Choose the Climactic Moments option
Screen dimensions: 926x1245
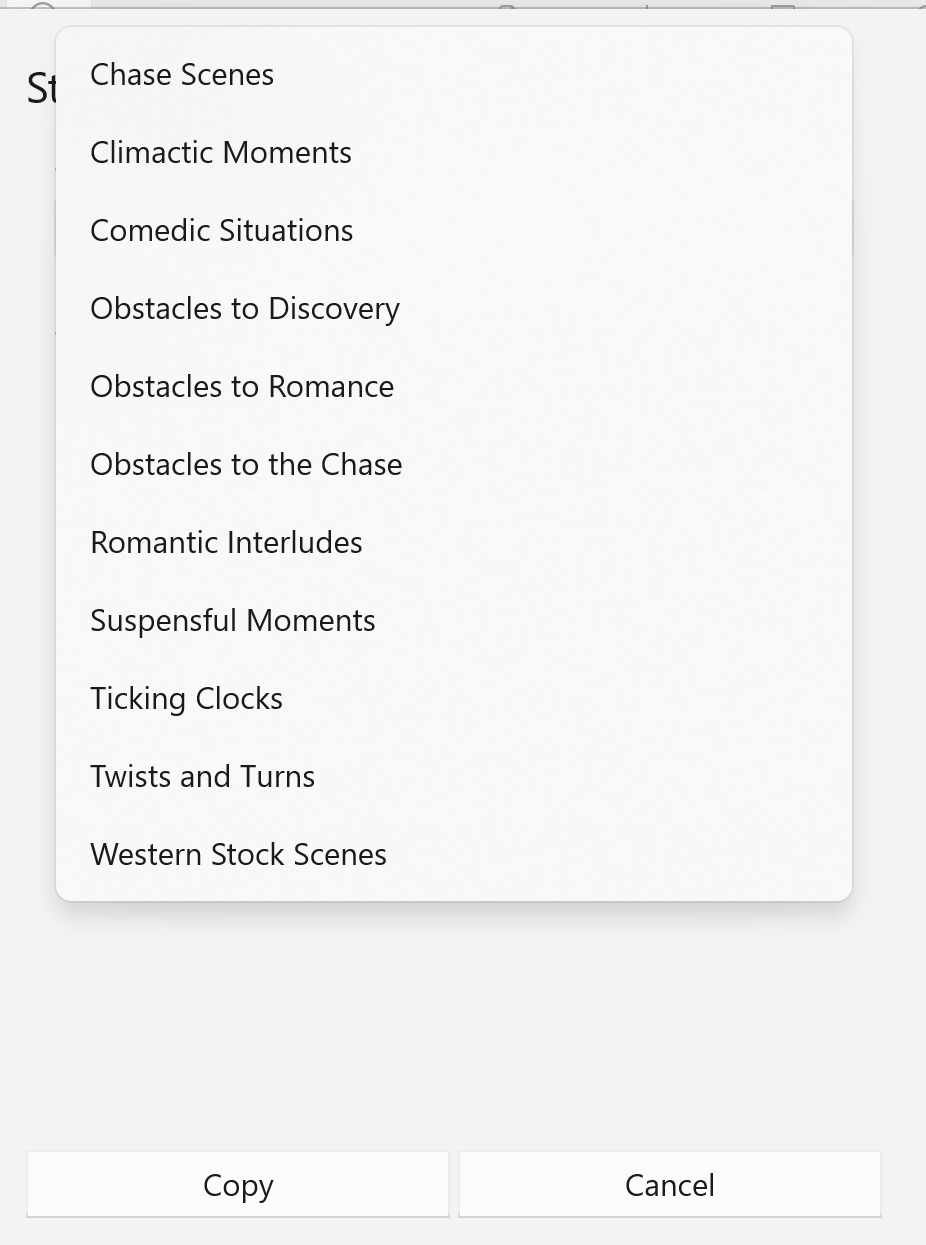221,153
